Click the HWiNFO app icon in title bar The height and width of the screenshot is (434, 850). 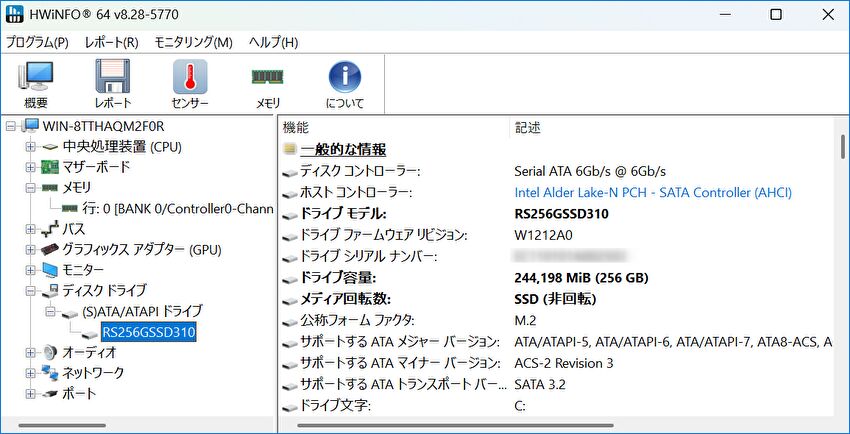click(15, 14)
